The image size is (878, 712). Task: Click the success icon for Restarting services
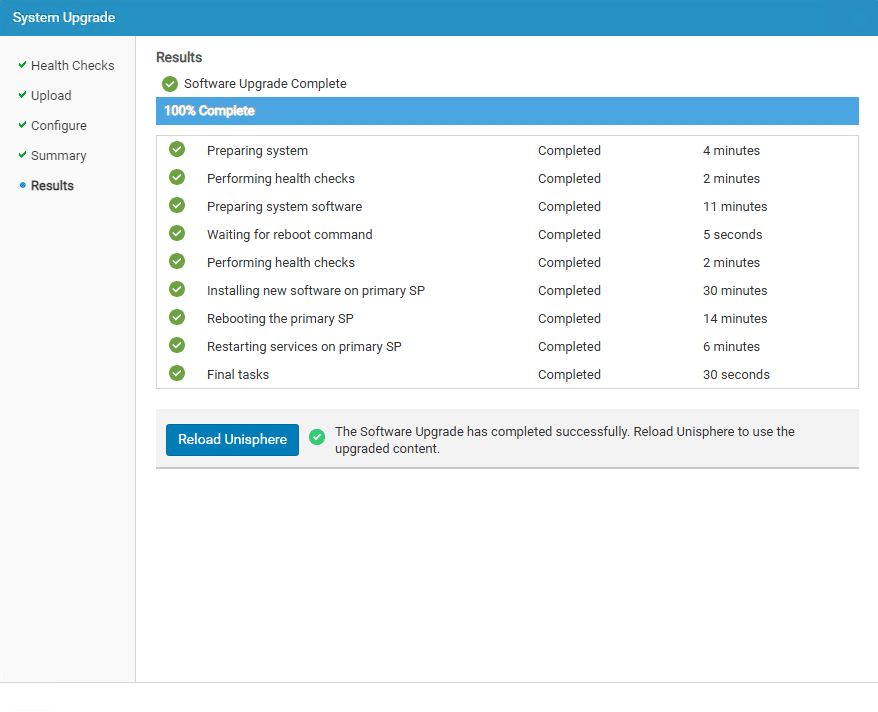pyautogui.click(x=177, y=345)
